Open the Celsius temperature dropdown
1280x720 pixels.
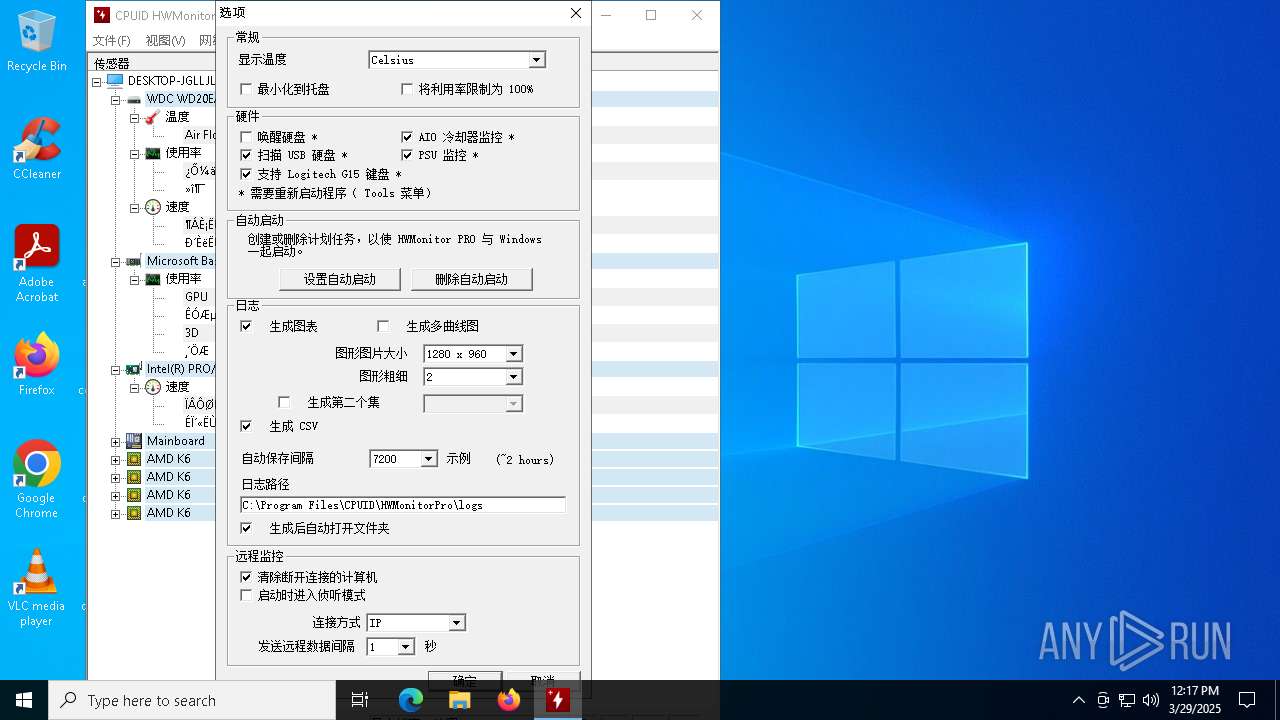point(536,60)
